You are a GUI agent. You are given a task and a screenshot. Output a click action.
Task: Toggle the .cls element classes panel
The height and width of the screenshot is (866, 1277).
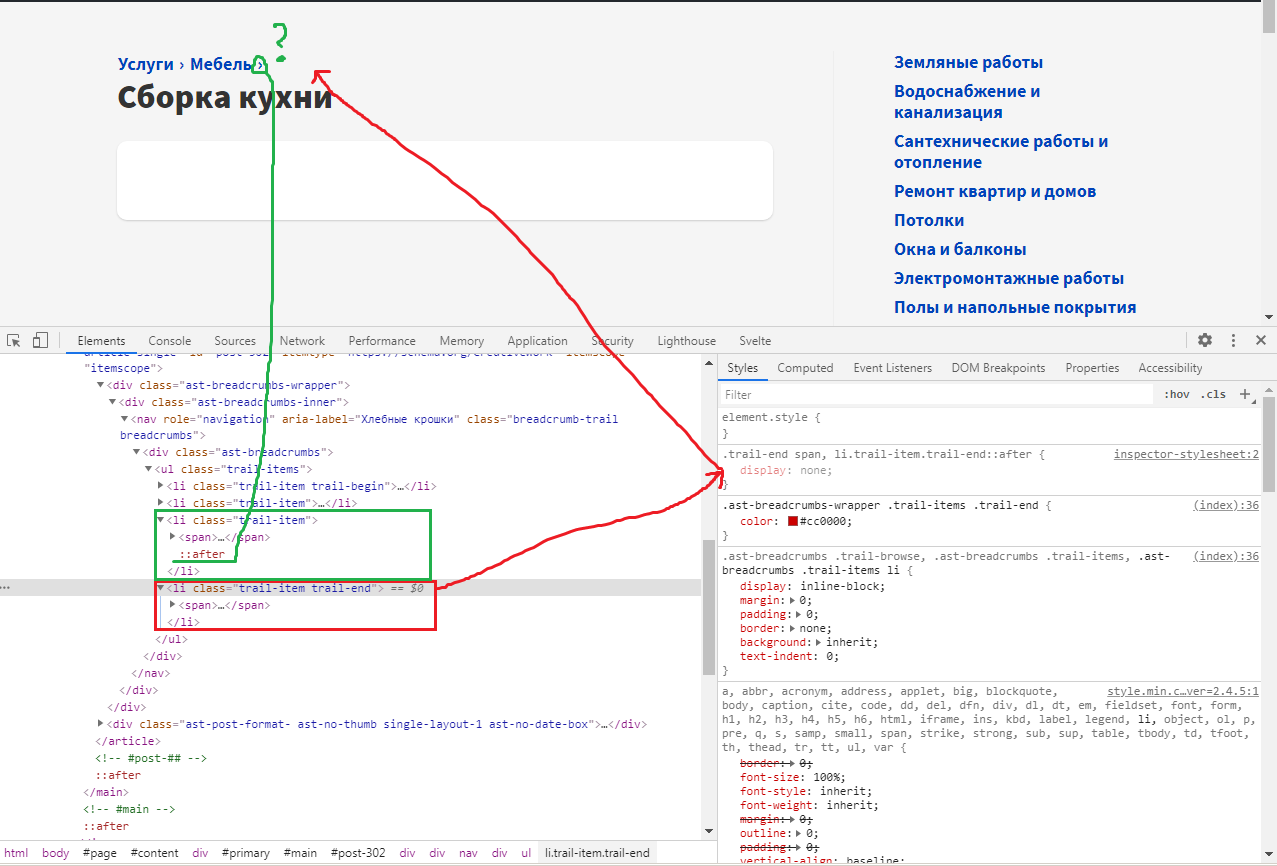[1213, 394]
